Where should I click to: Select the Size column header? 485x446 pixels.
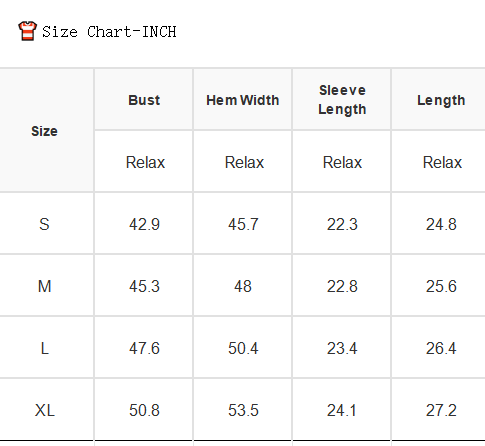point(44,131)
